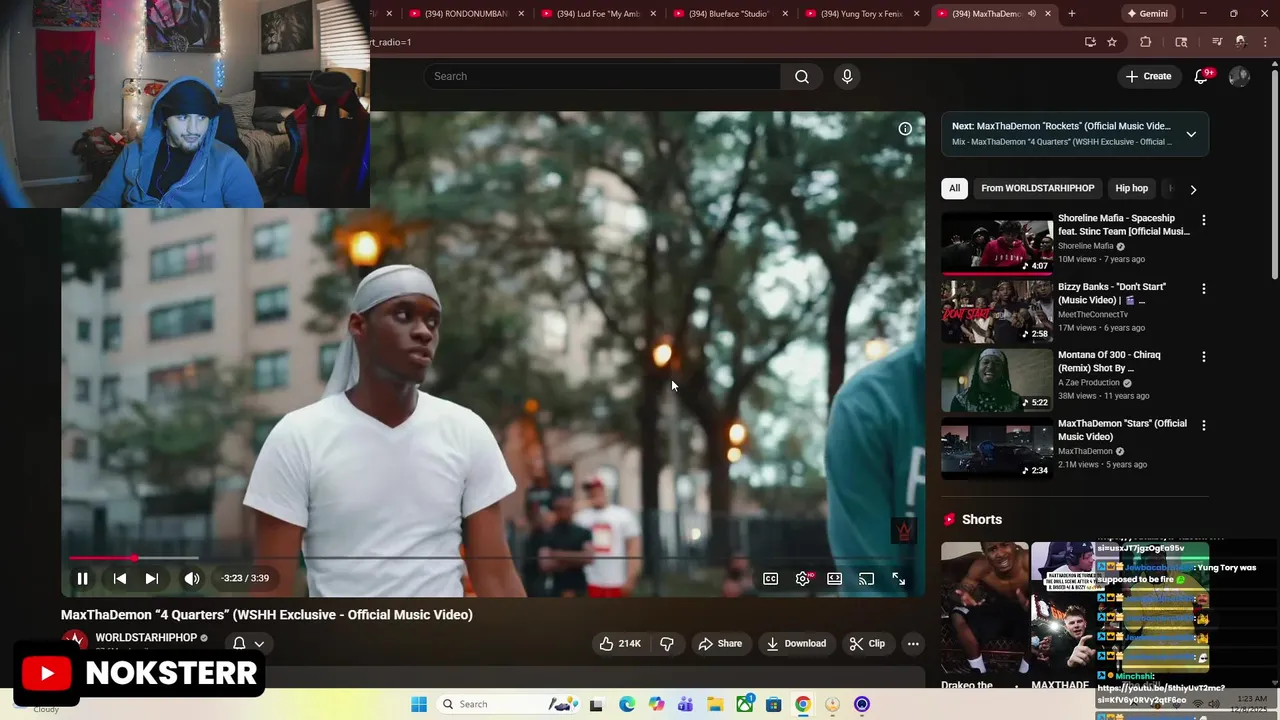Open Microsoft Edge from taskbar
The width and height of the screenshot is (1280, 720).
point(627,704)
